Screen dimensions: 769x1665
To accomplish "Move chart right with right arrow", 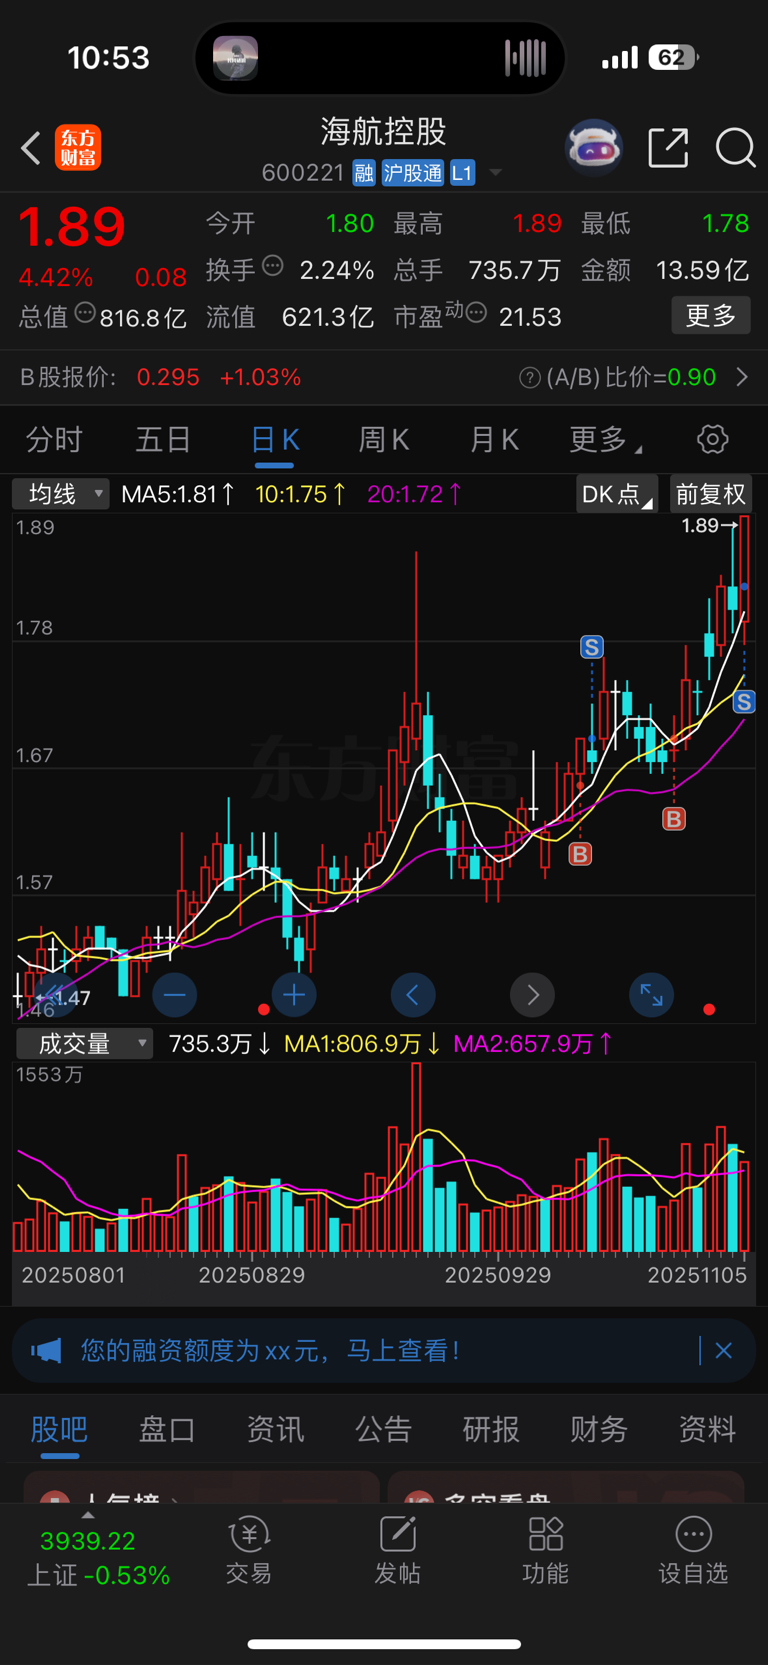I will [532, 995].
